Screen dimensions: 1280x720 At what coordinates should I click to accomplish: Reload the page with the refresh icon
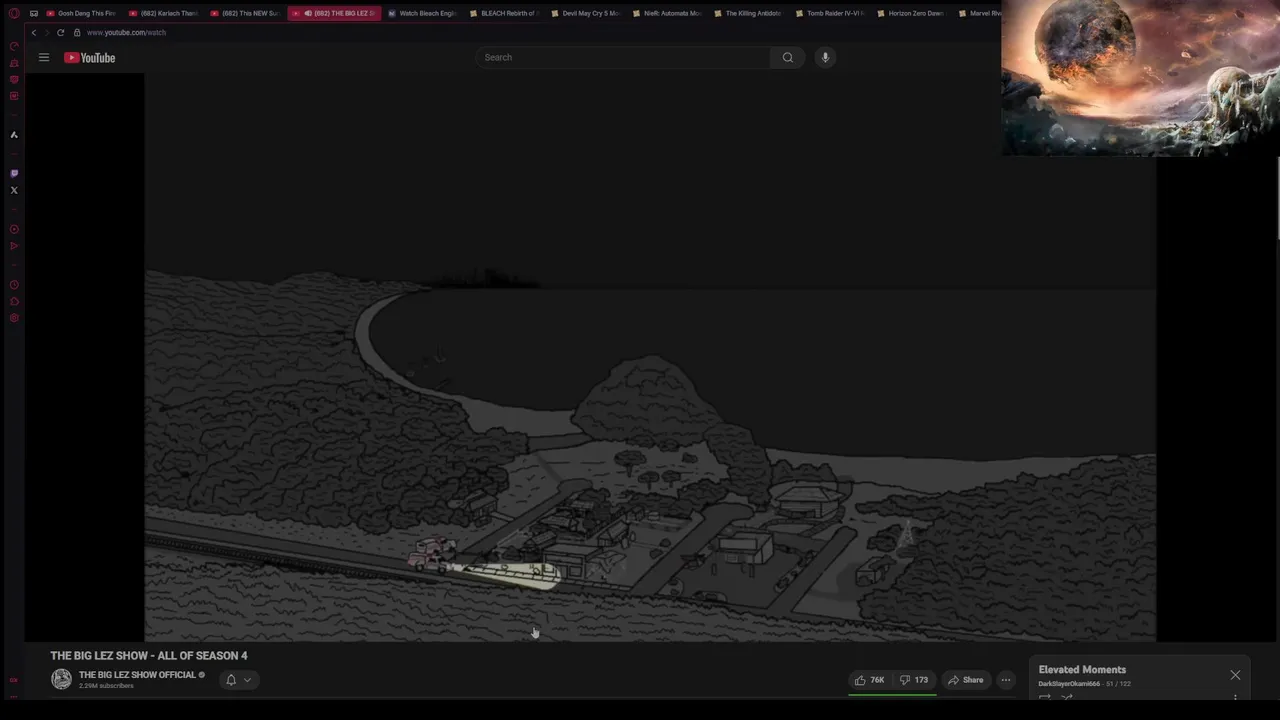pyautogui.click(x=60, y=32)
